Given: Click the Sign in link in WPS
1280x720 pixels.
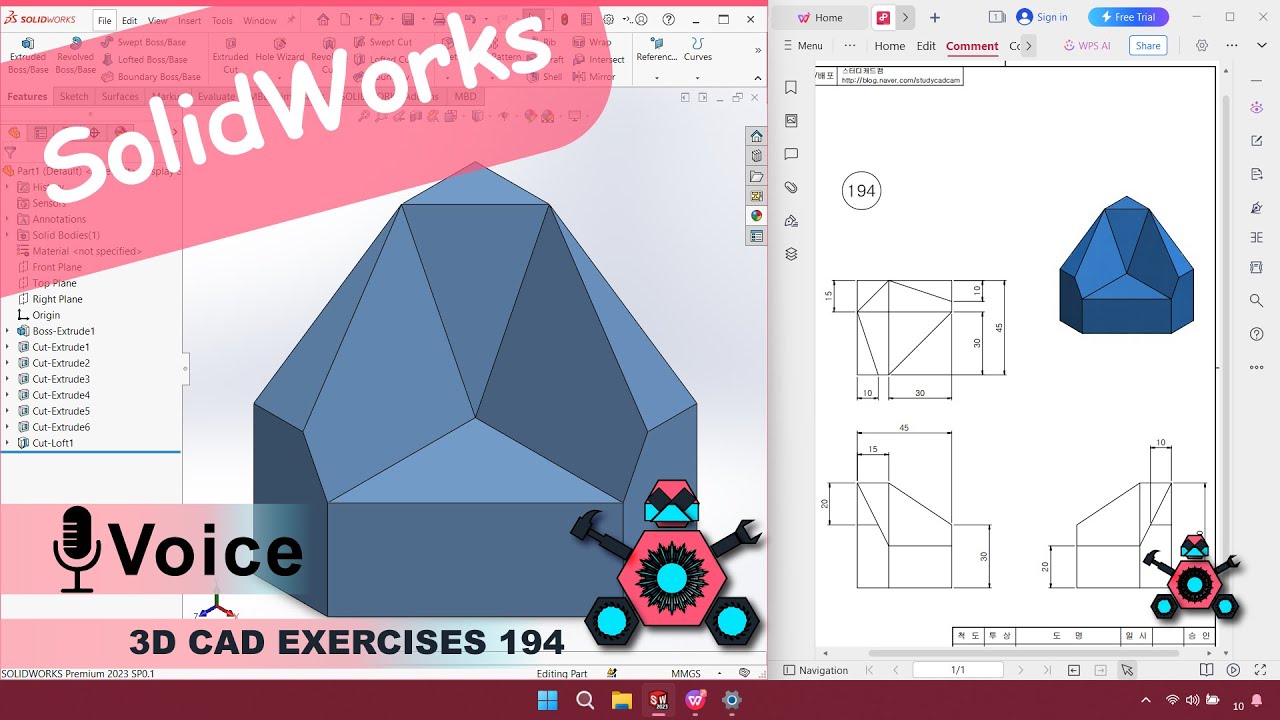Looking at the screenshot, I should click(1041, 17).
